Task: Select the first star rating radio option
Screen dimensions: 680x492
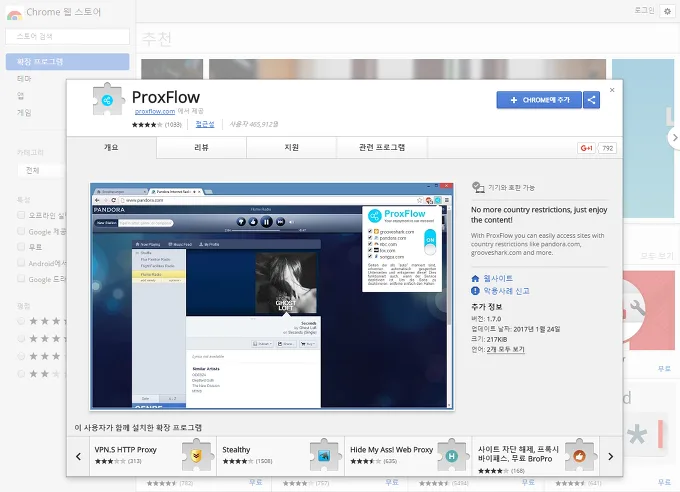Action: (21, 321)
